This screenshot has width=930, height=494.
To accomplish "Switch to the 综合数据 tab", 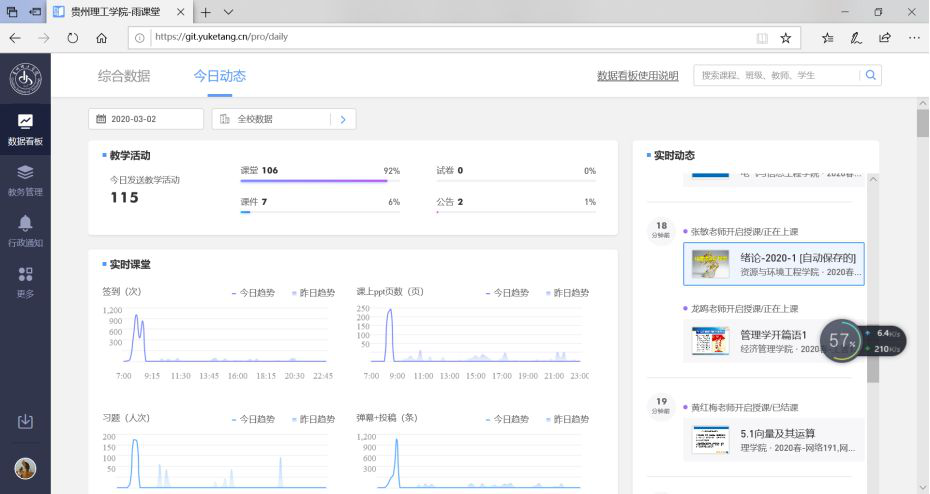I will pos(124,76).
